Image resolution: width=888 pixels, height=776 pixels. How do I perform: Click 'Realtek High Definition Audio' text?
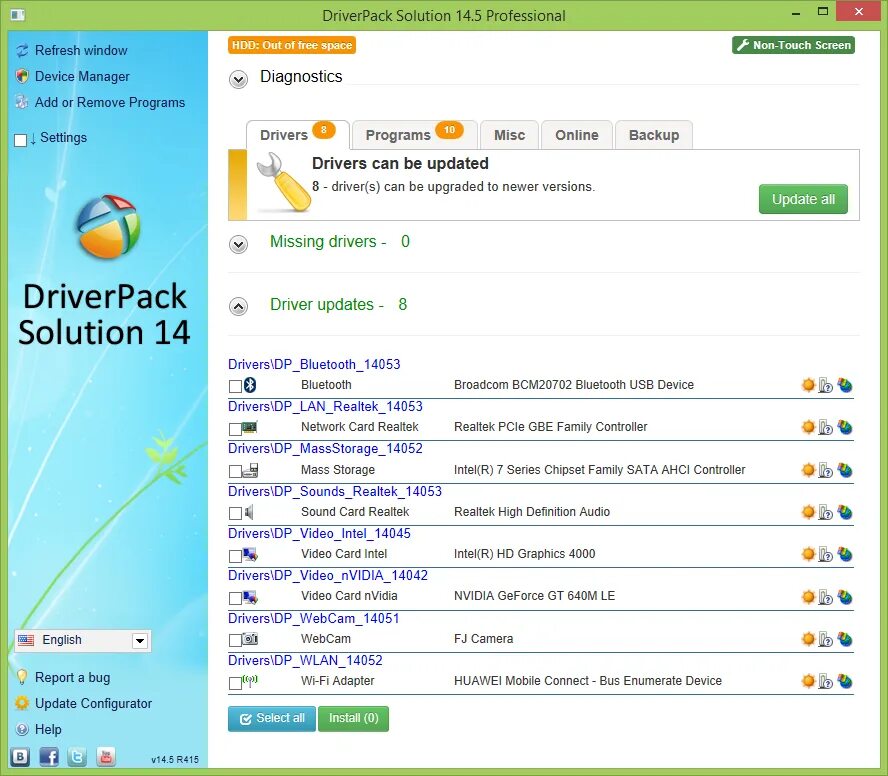coord(532,512)
